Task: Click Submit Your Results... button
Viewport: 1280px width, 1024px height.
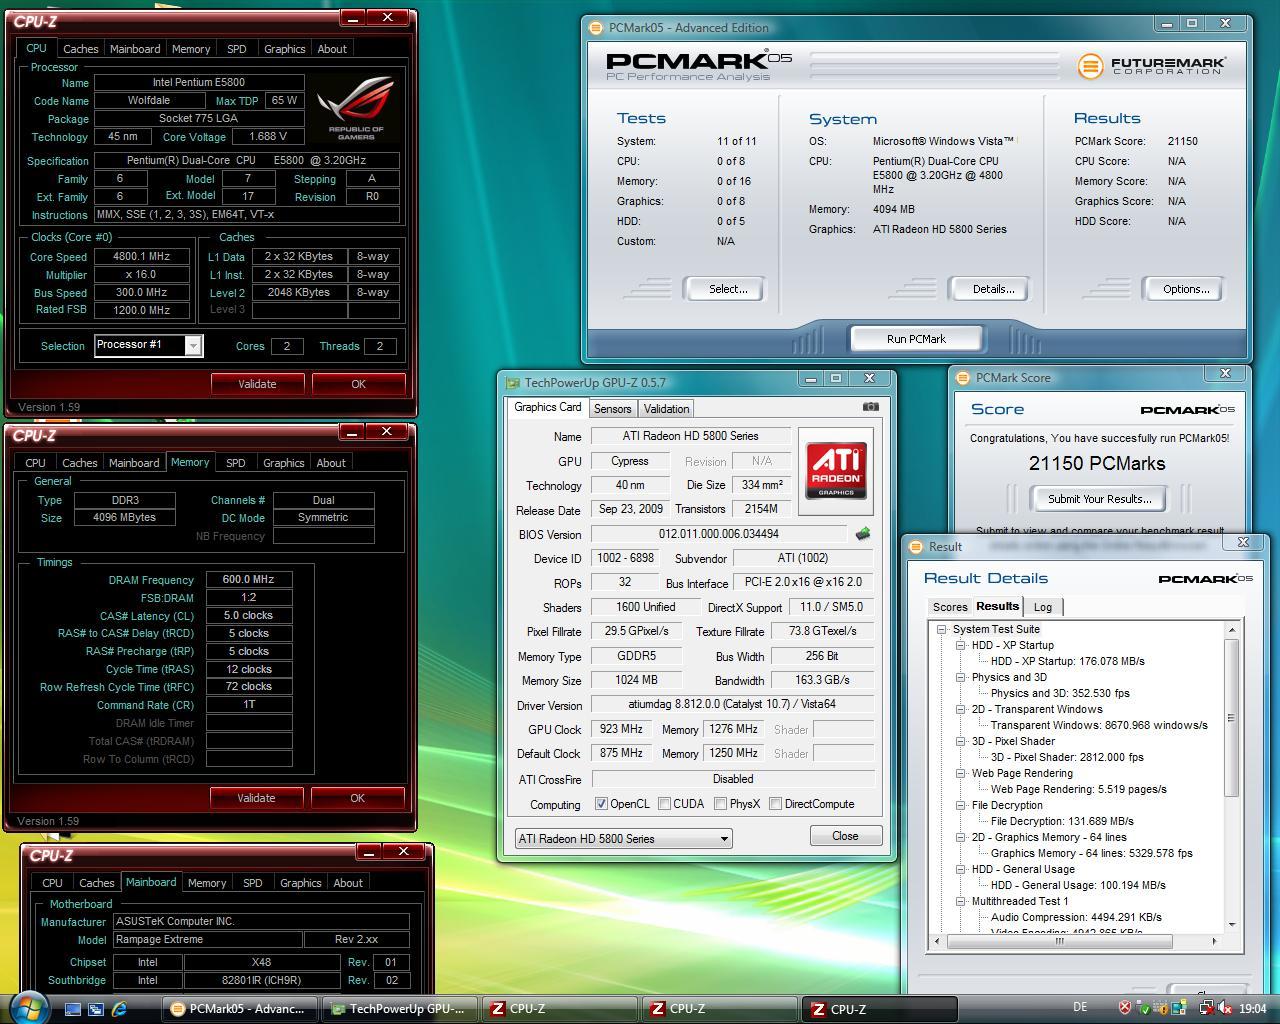Action: [1099, 499]
